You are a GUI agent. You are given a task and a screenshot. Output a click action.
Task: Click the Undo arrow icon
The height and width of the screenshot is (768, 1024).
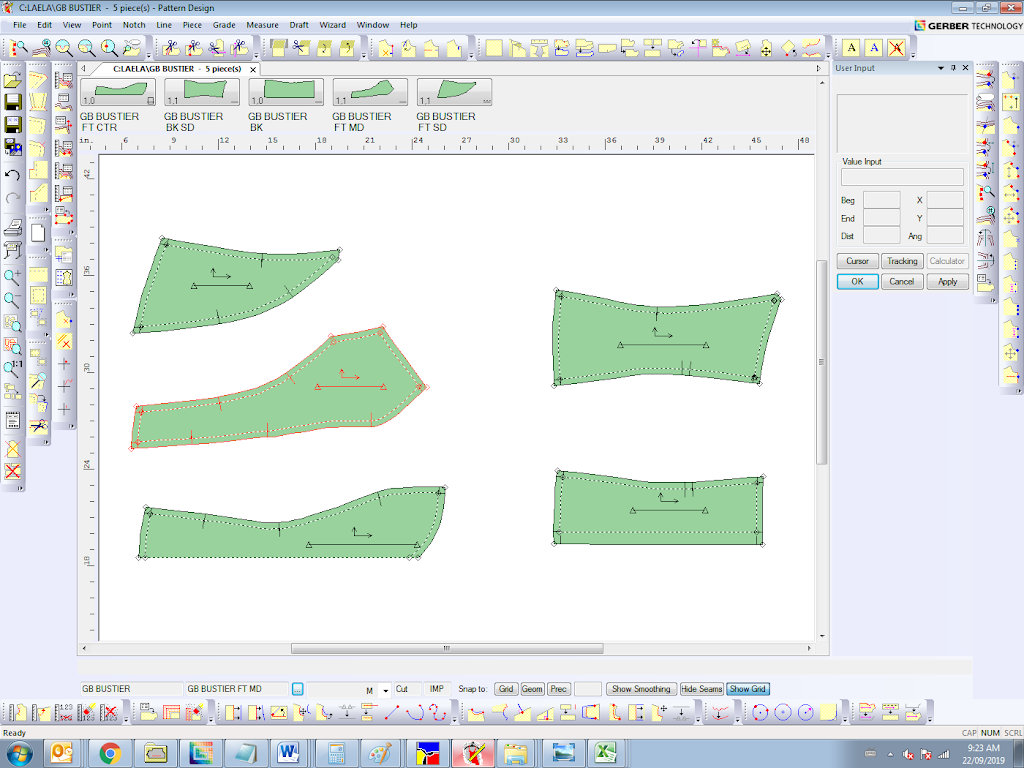pyautogui.click(x=12, y=174)
